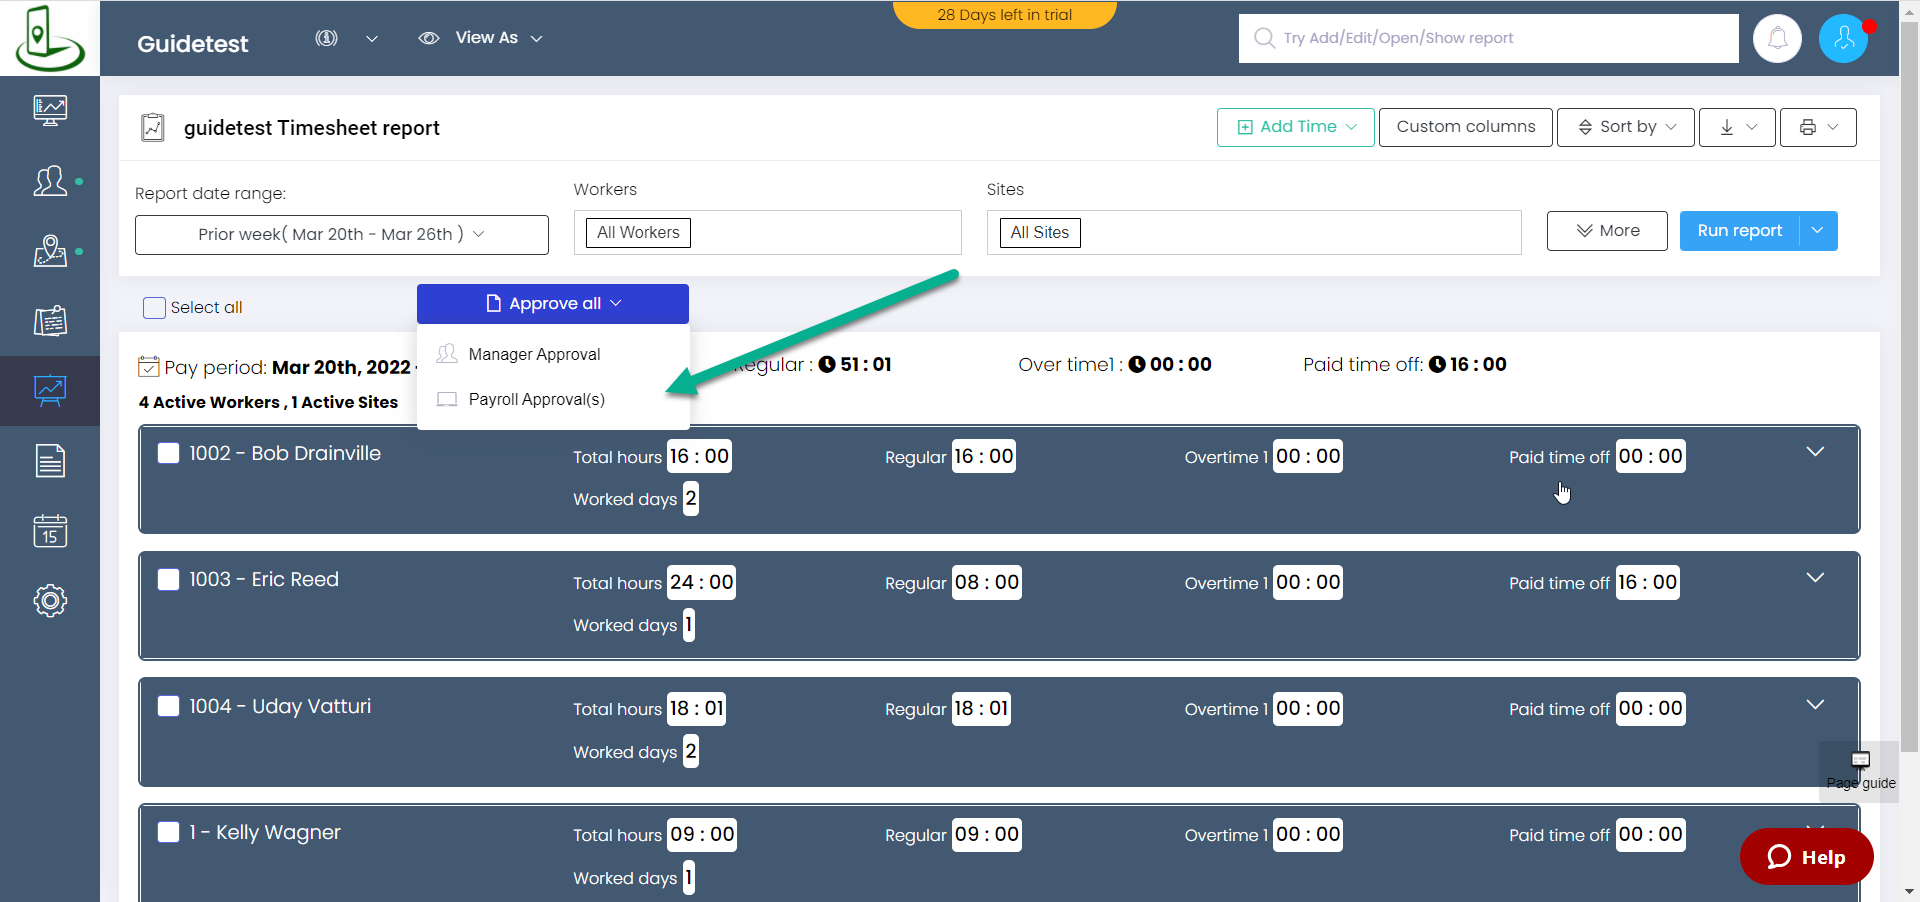Check the 1004 - Uday Vatturi checkbox

(x=169, y=706)
